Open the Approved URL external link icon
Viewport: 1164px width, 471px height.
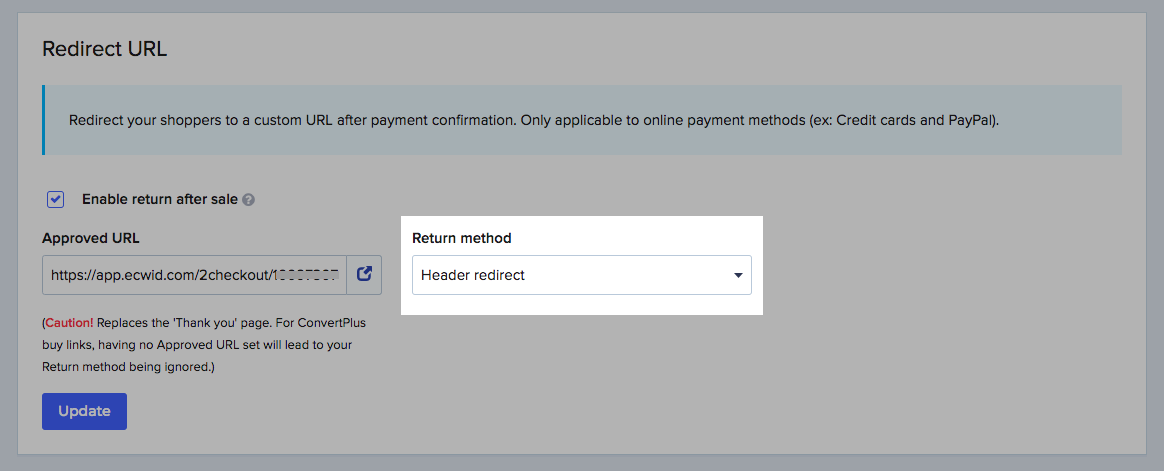coord(364,274)
